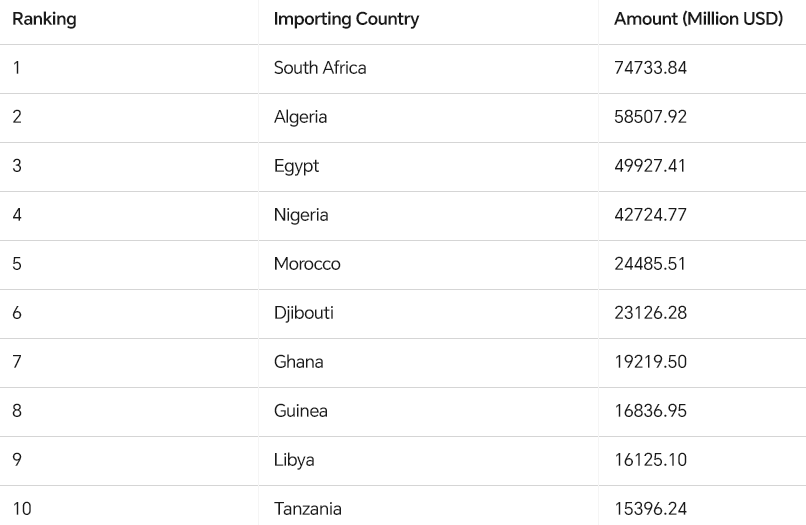
Task: Click the amount value 24485.51
Action: 650,264
